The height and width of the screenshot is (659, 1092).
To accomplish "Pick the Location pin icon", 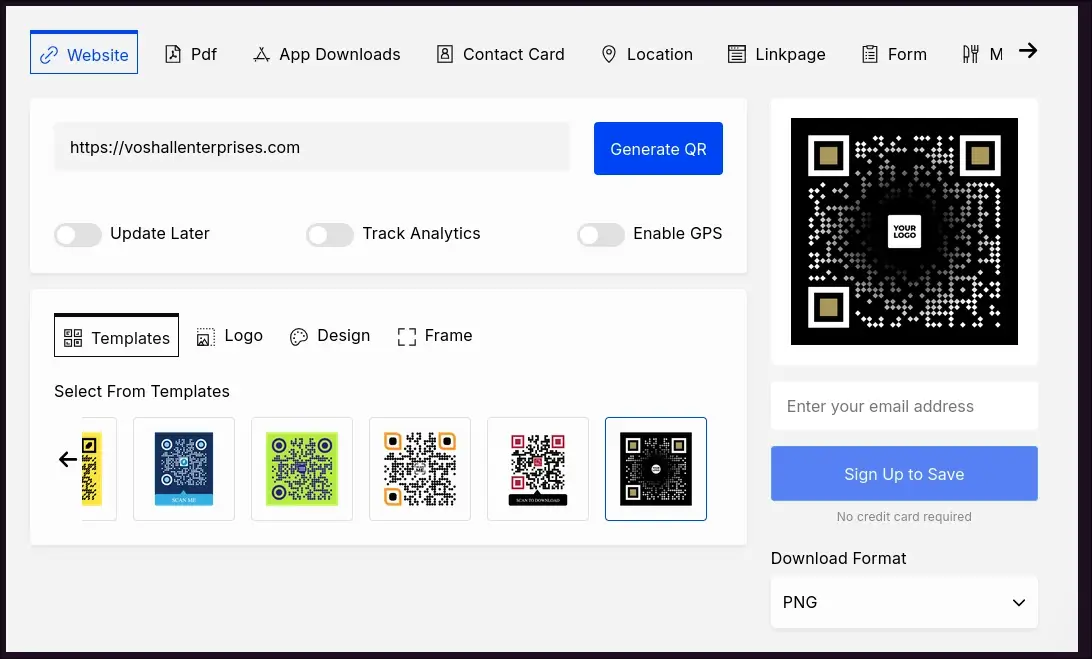I will (x=608, y=54).
